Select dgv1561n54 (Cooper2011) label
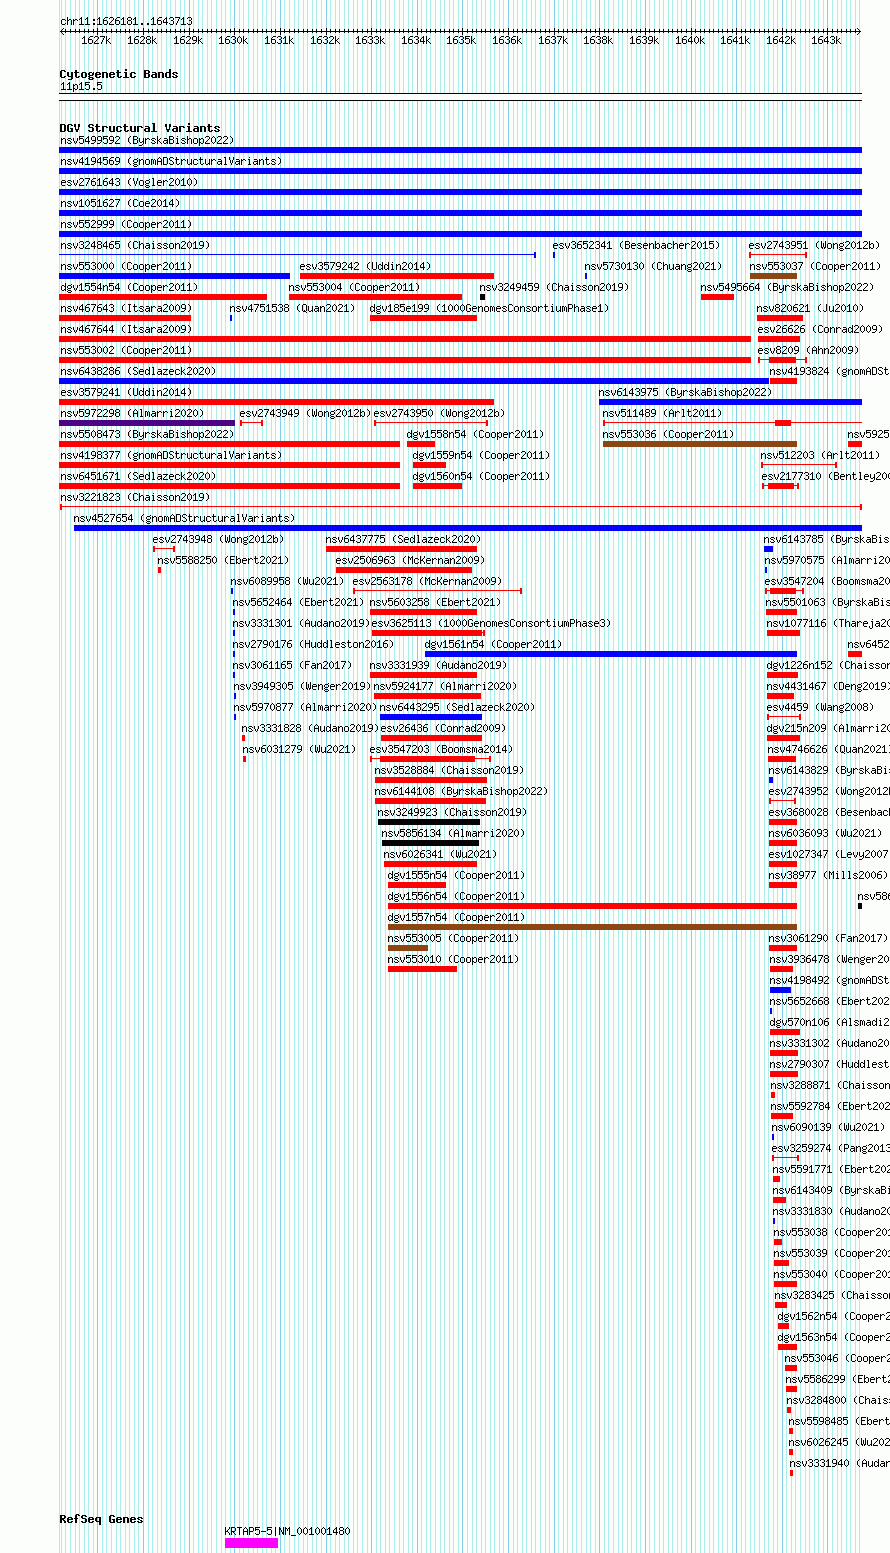890x1553 pixels. point(494,644)
